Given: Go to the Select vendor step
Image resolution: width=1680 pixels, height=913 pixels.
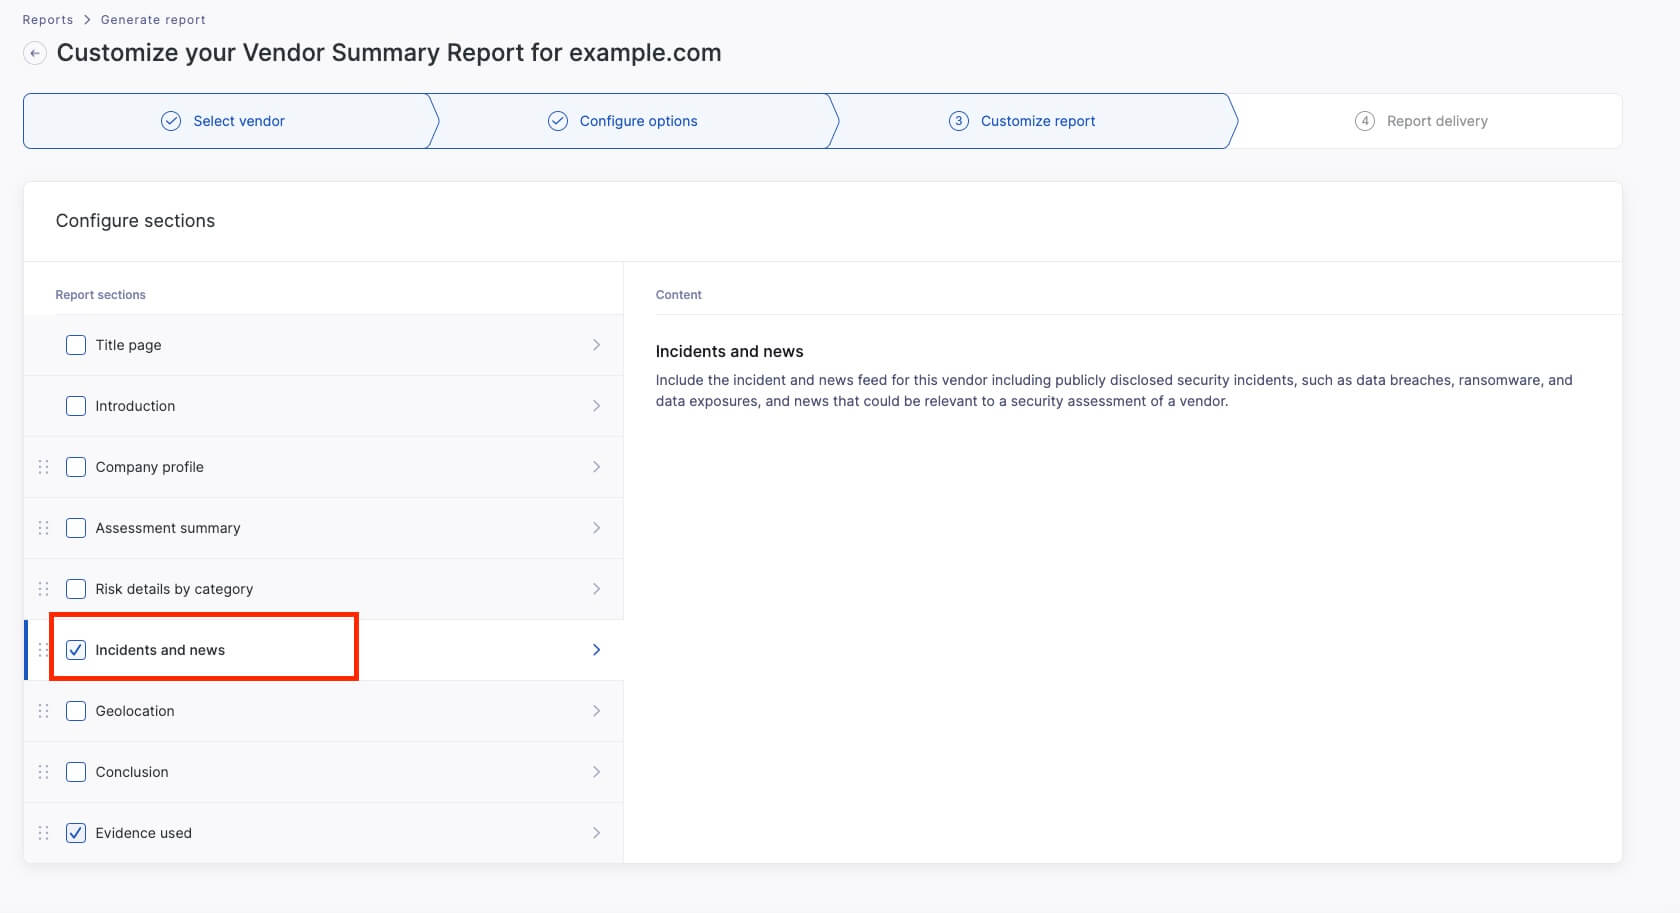Looking at the screenshot, I should [229, 121].
